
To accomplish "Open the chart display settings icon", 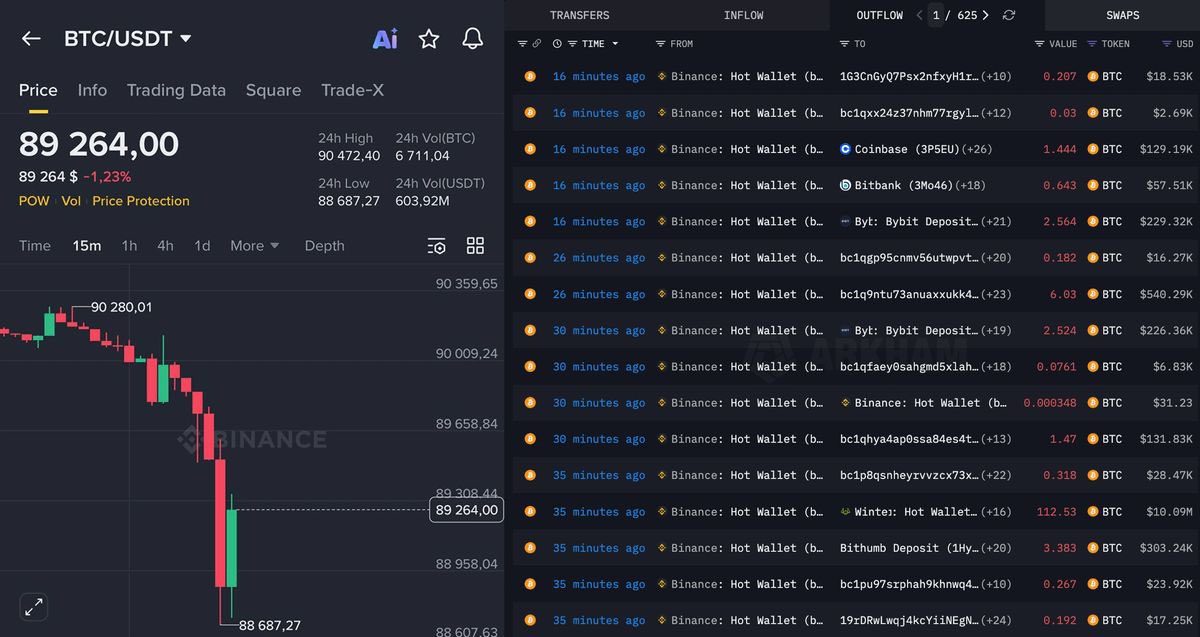I will [437, 245].
